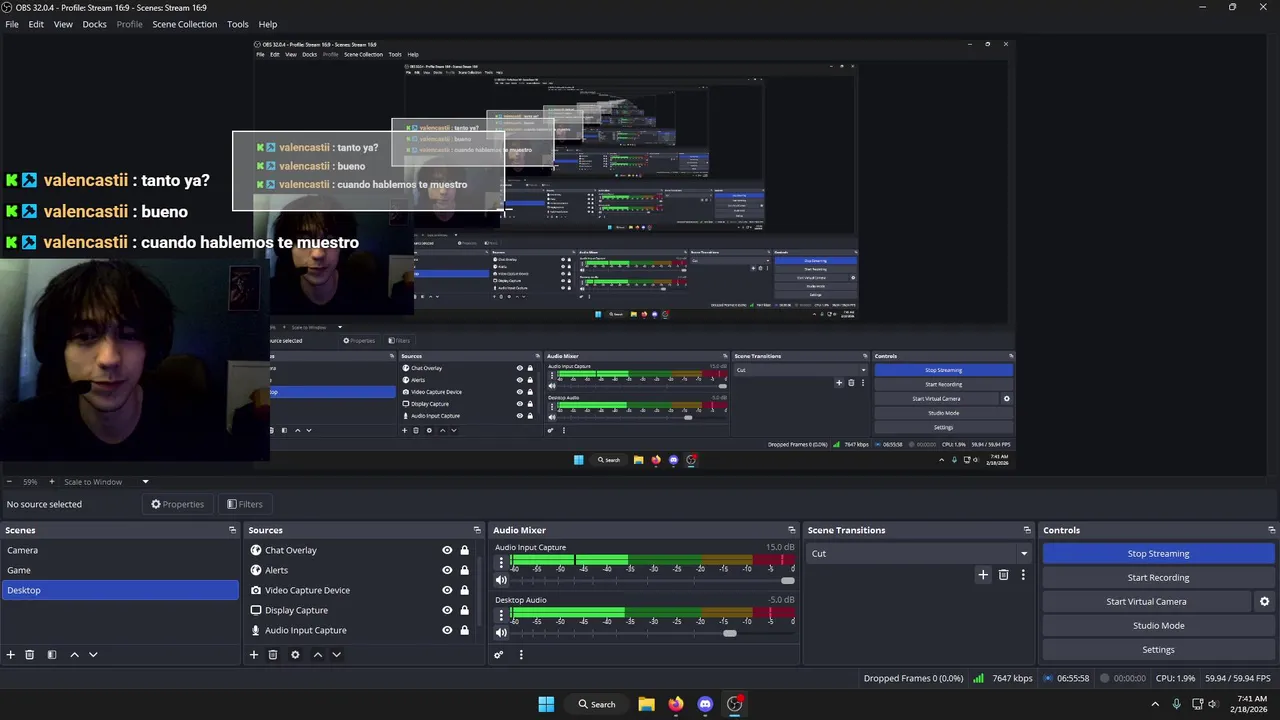
Task: Hide the Chat Overlay source eye icon
Action: coord(447,550)
